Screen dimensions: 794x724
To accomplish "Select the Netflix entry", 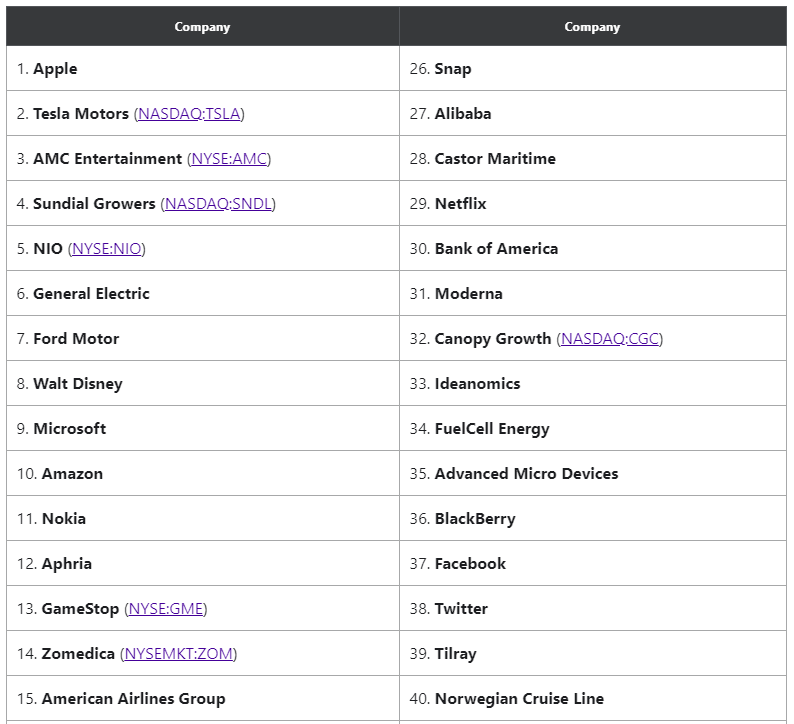I will point(461,204).
